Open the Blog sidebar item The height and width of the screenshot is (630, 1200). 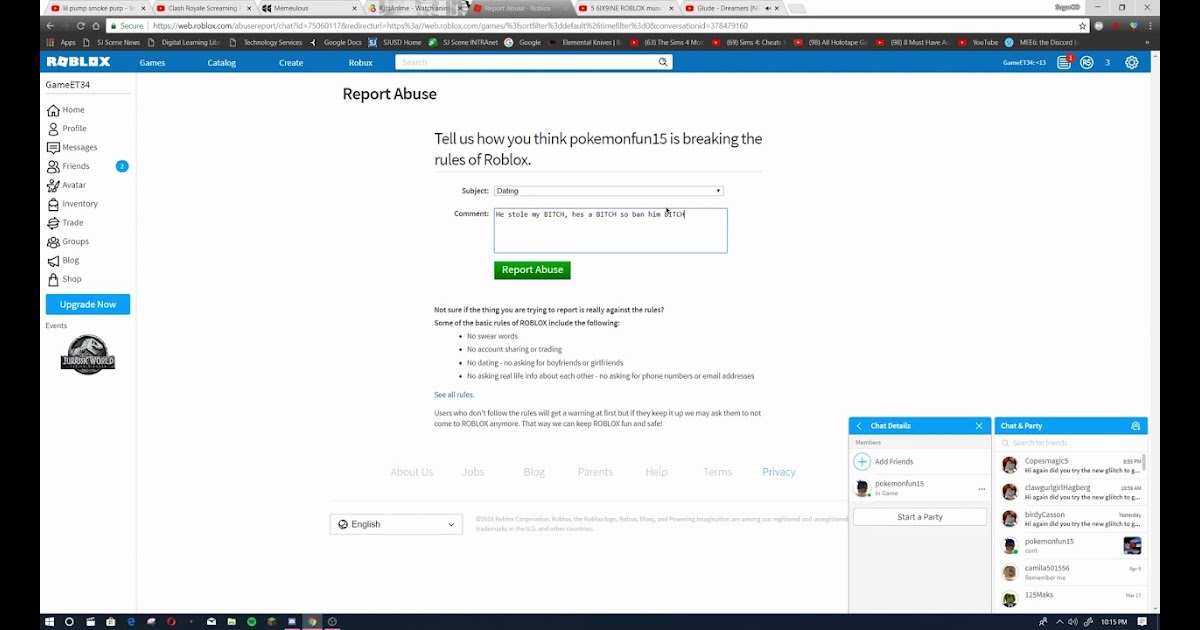coord(63,261)
